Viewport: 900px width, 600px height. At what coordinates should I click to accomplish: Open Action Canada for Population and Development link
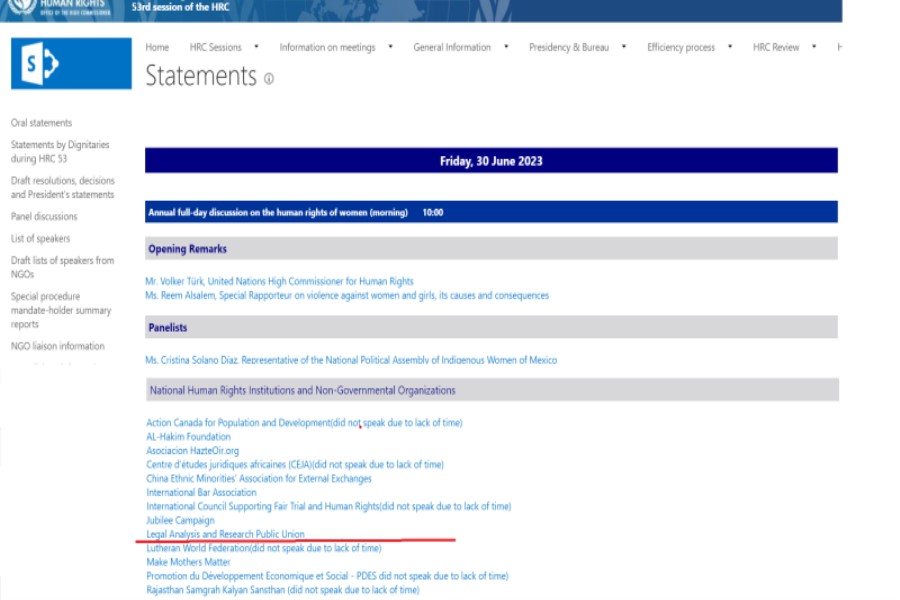(x=304, y=423)
